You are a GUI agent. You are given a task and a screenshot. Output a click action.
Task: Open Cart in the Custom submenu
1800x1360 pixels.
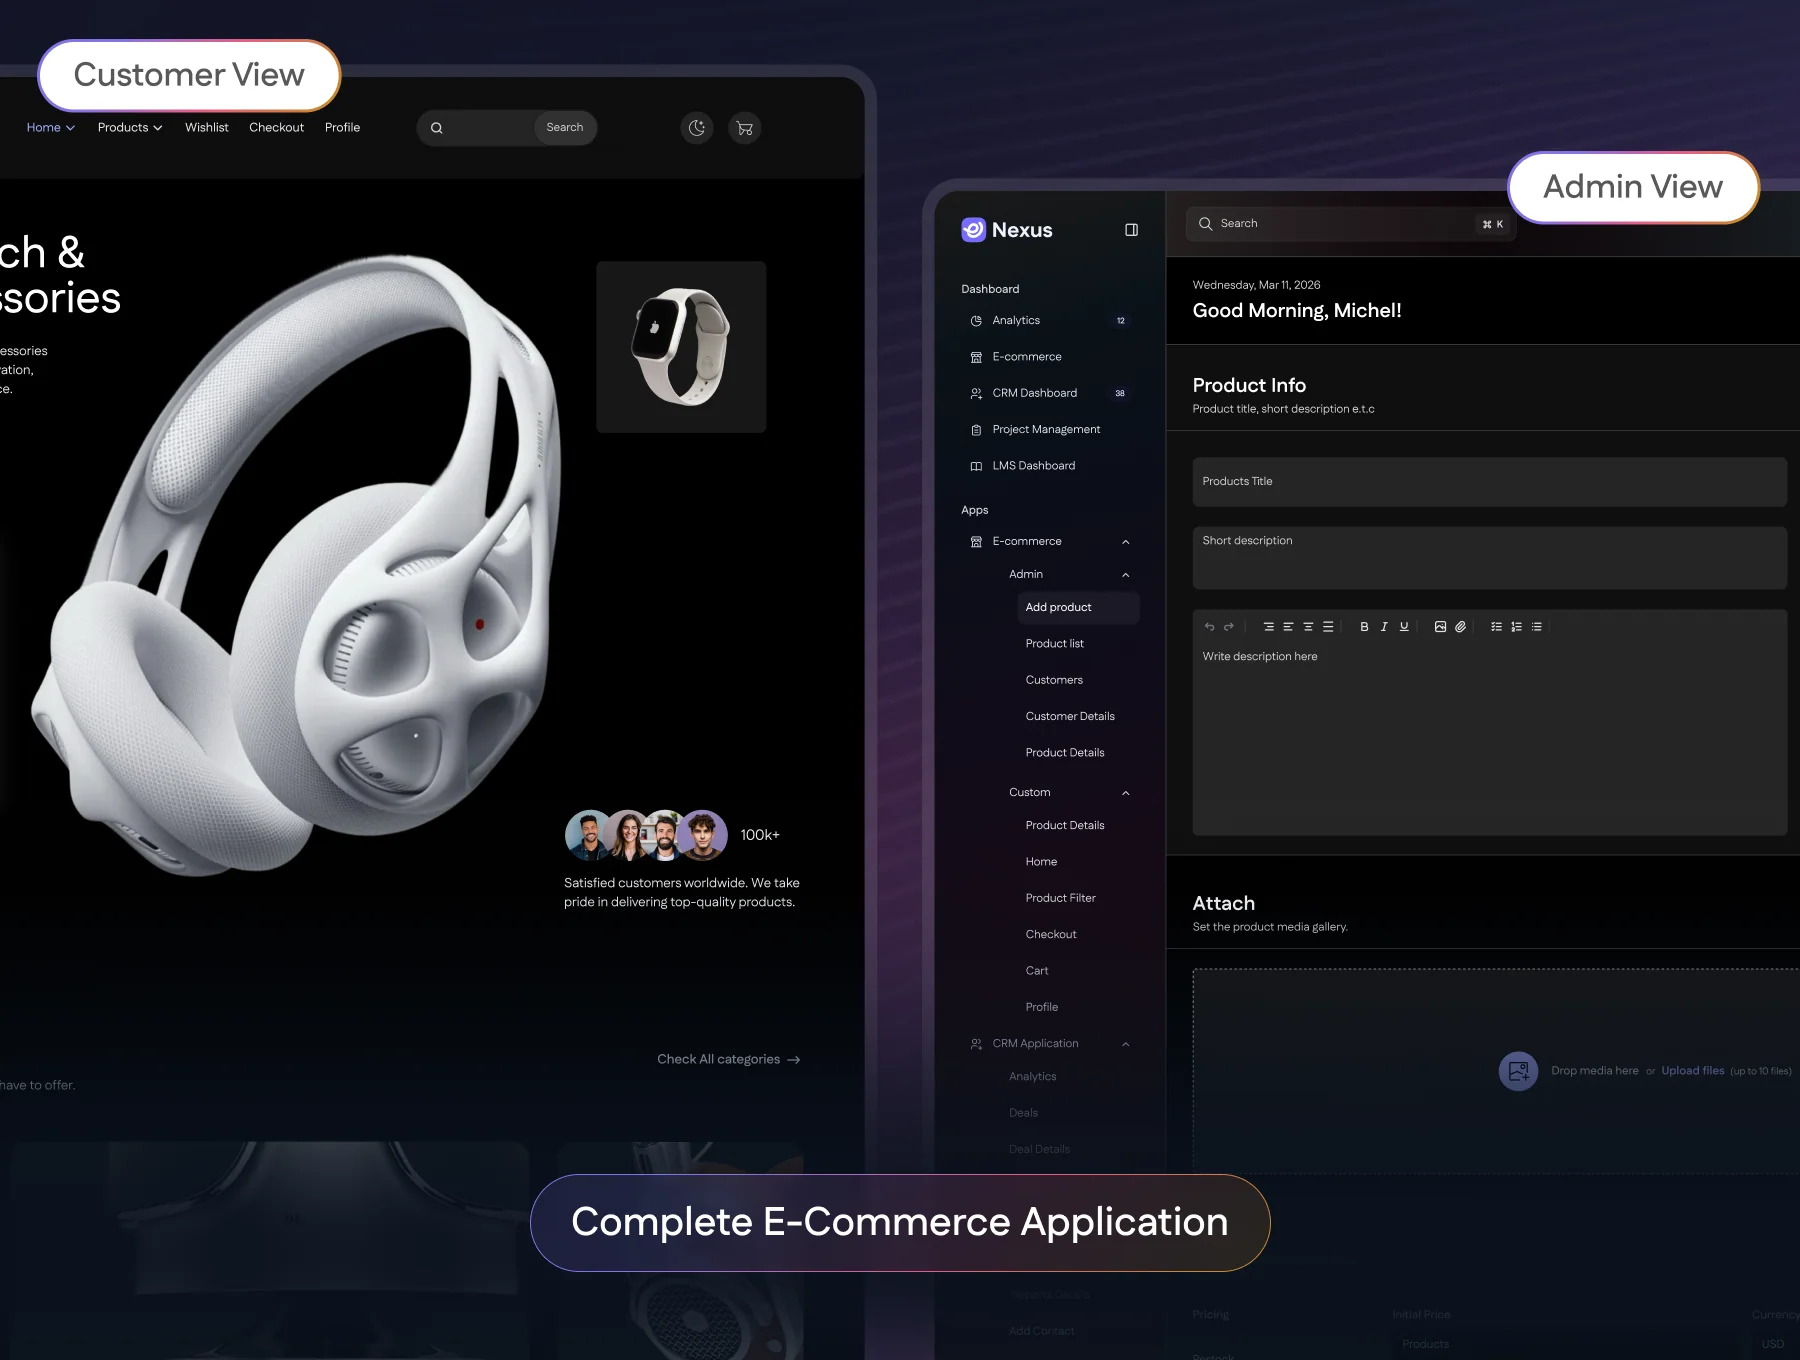pos(1037,971)
